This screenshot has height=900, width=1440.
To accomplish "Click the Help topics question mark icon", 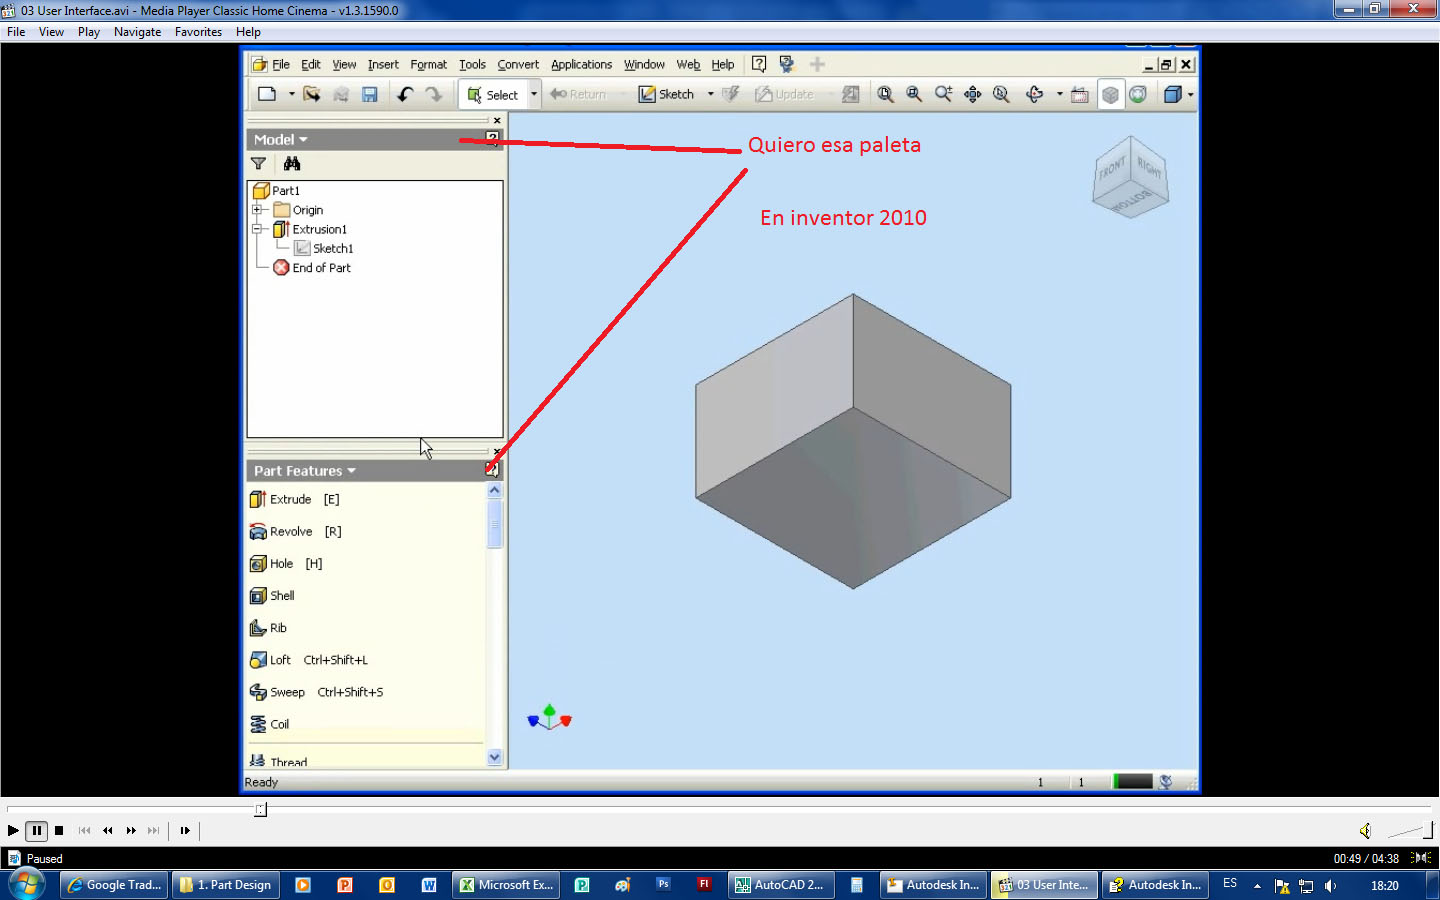I will tap(759, 64).
